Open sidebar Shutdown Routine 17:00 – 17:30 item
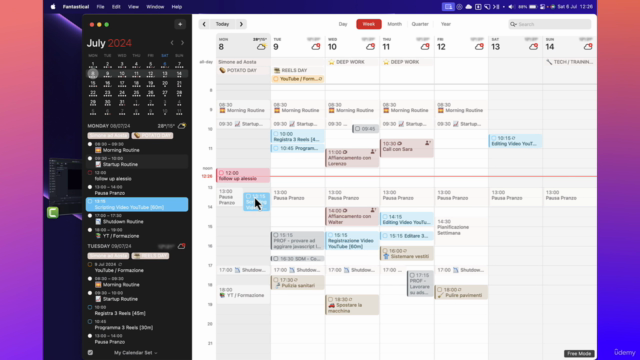640x360 pixels. (x=137, y=219)
